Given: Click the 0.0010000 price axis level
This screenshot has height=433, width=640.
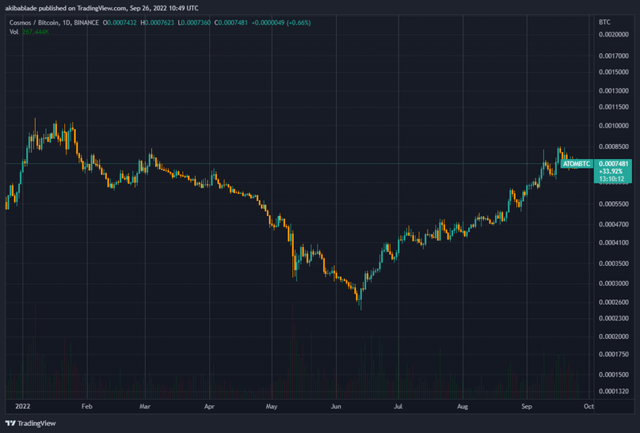Looking at the screenshot, I should [x=615, y=126].
